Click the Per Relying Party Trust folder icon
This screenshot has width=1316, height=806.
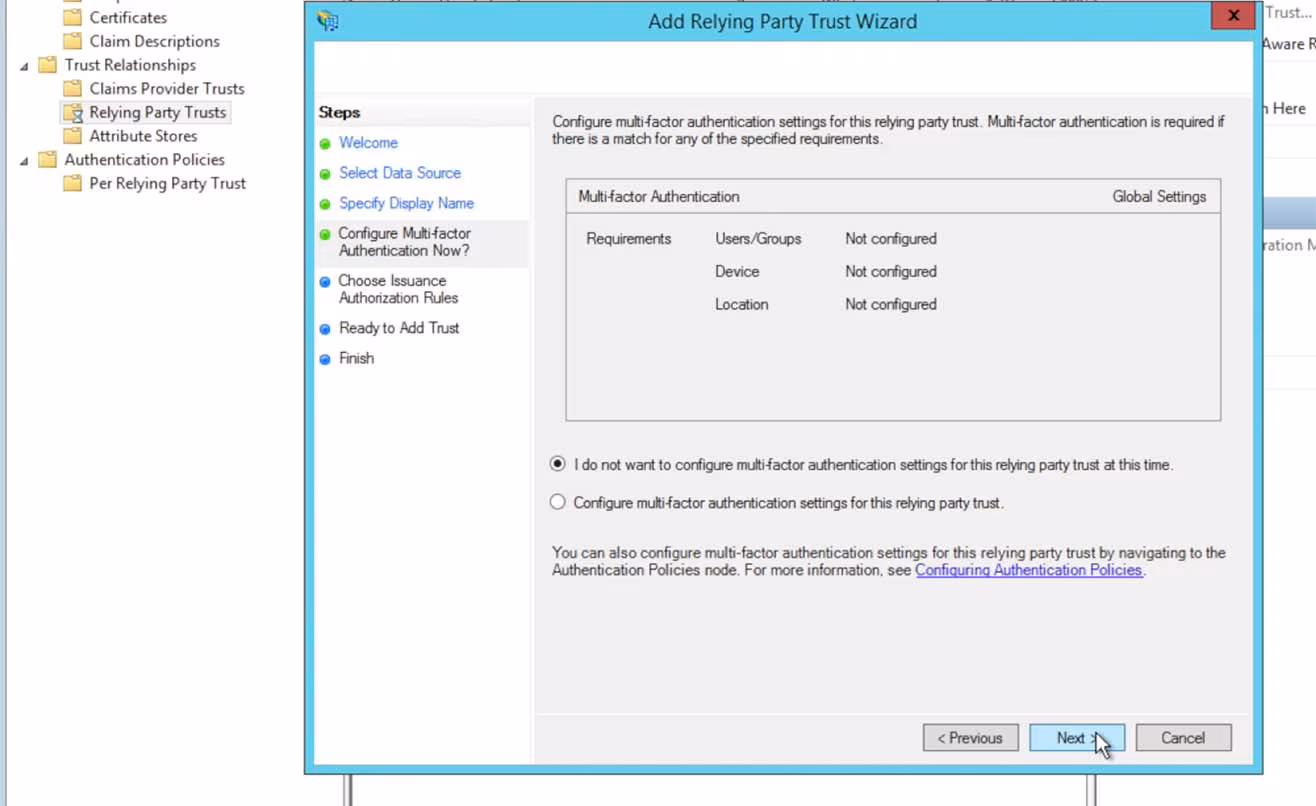(71, 183)
